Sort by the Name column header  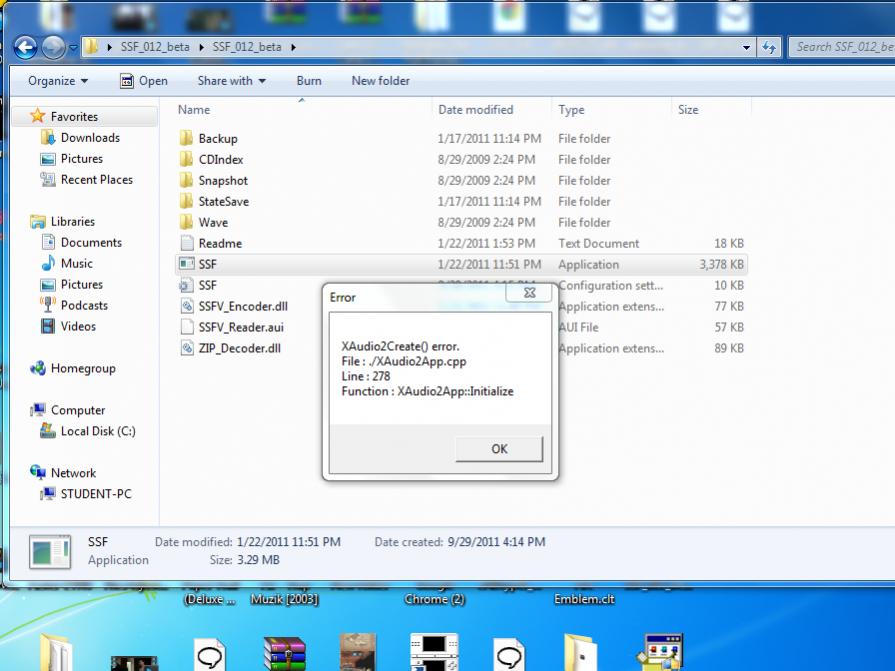coord(194,110)
